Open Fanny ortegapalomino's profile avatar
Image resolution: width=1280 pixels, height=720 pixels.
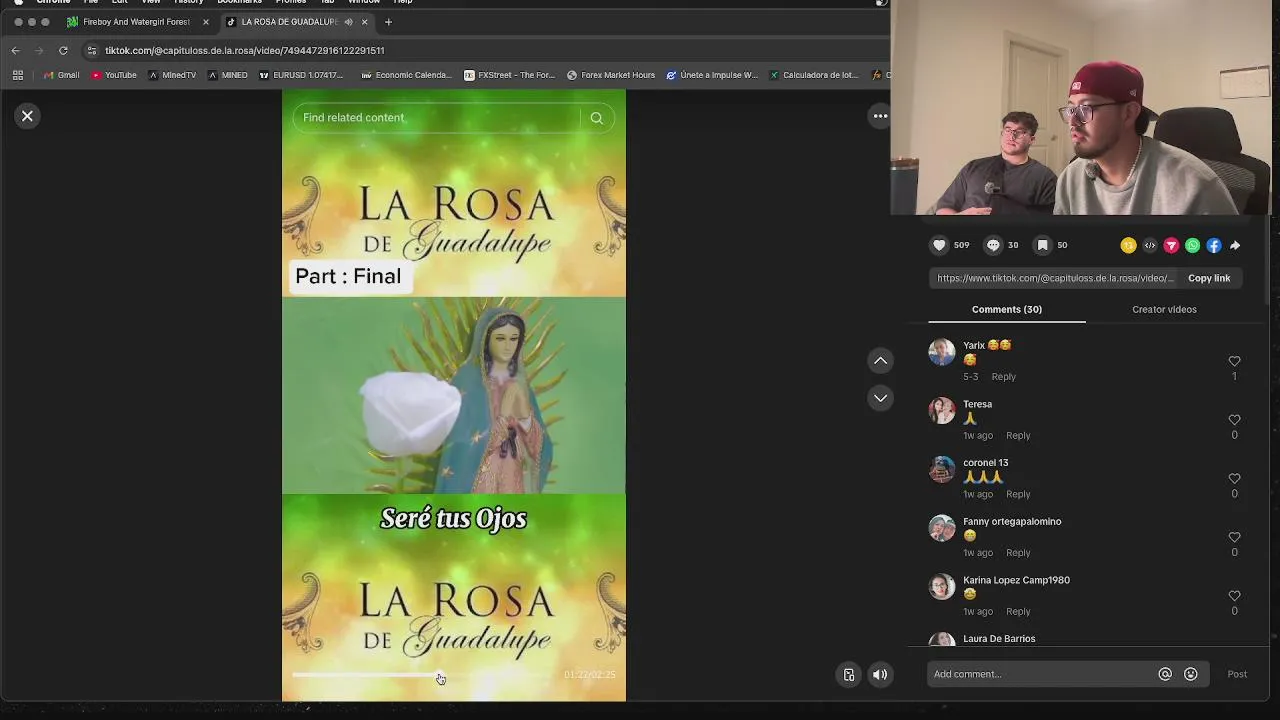point(942,528)
